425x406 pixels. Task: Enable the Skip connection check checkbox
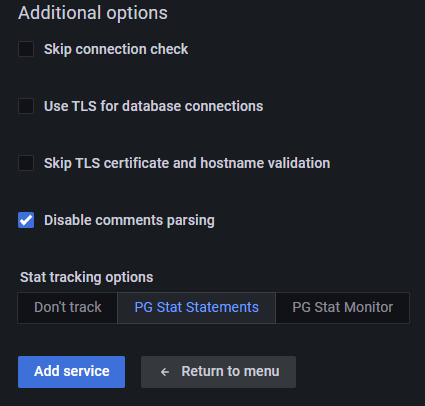pyautogui.click(x=26, y=49)
